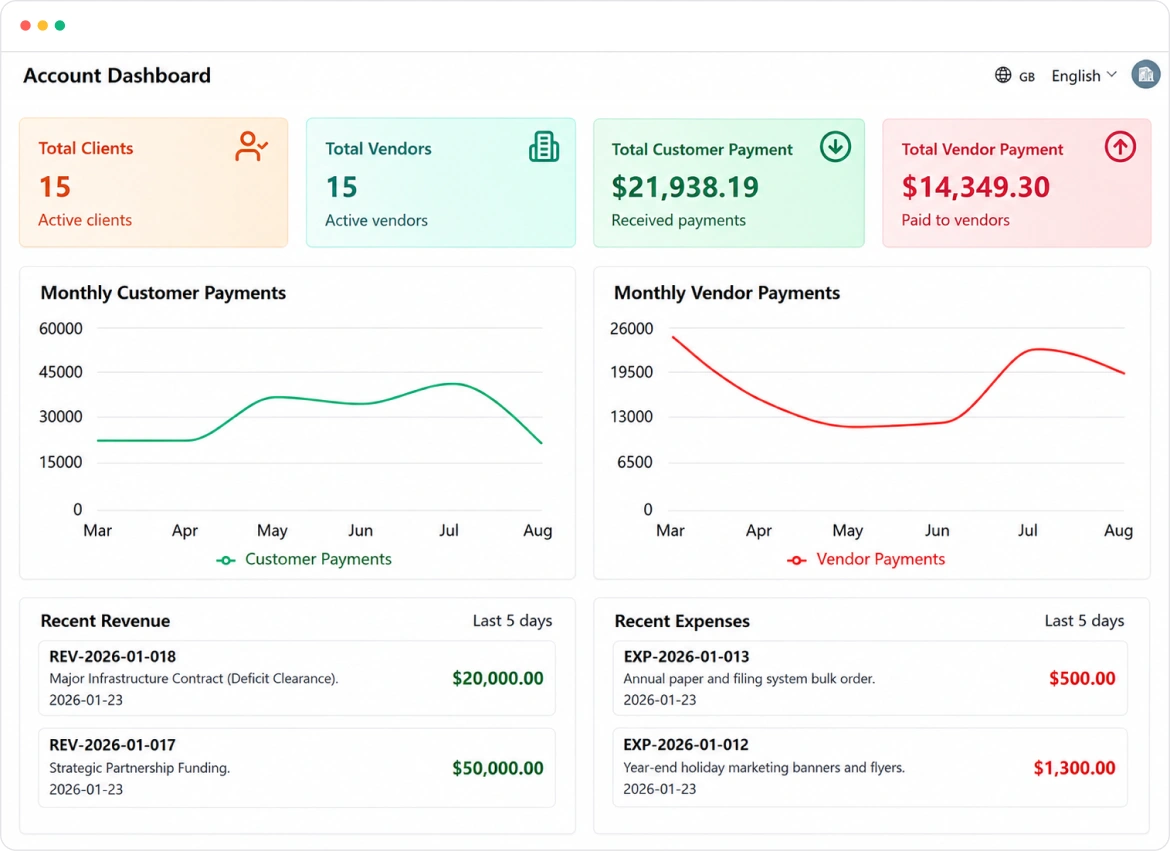Open the Total Vendor Payment card
Viewport: 1170px width, 851px height.
click(1016, 182)
